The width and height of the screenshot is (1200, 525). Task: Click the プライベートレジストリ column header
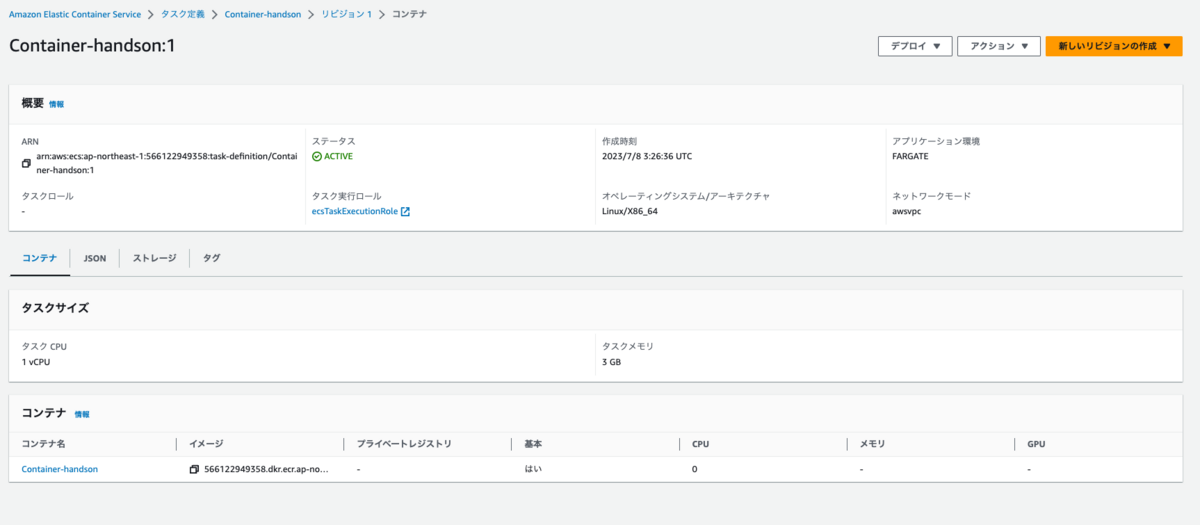click(404, 443)
